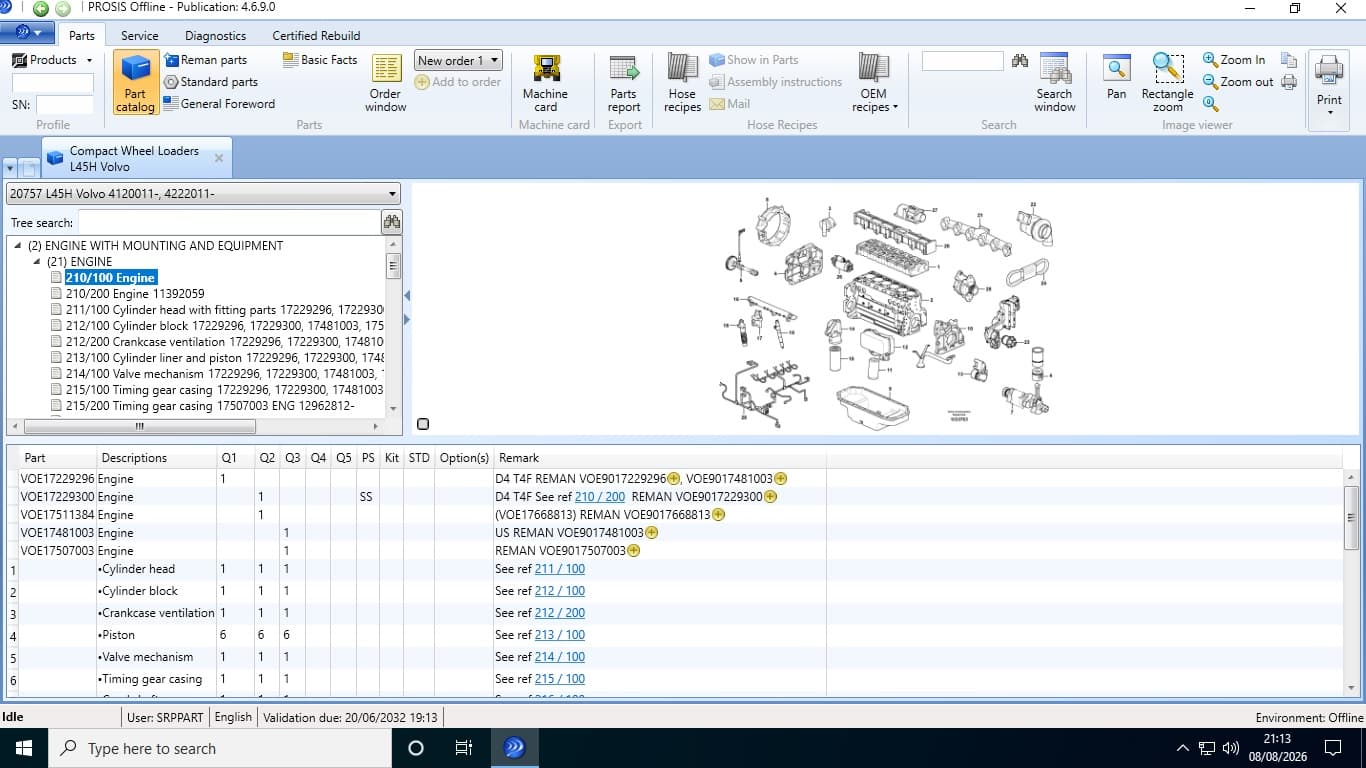Viewport: 1366px width, 768px height.
Task: Go back with the green arrow in the title bar
Action: (x=40, y=9)
